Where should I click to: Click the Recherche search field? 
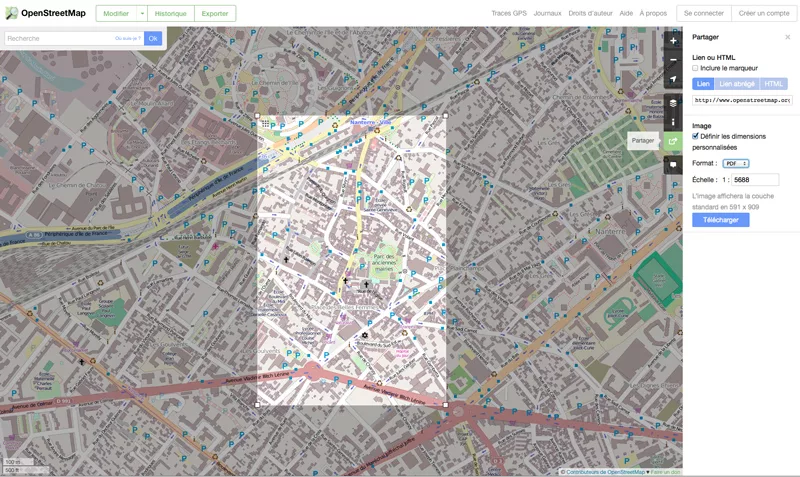point(58,38)
